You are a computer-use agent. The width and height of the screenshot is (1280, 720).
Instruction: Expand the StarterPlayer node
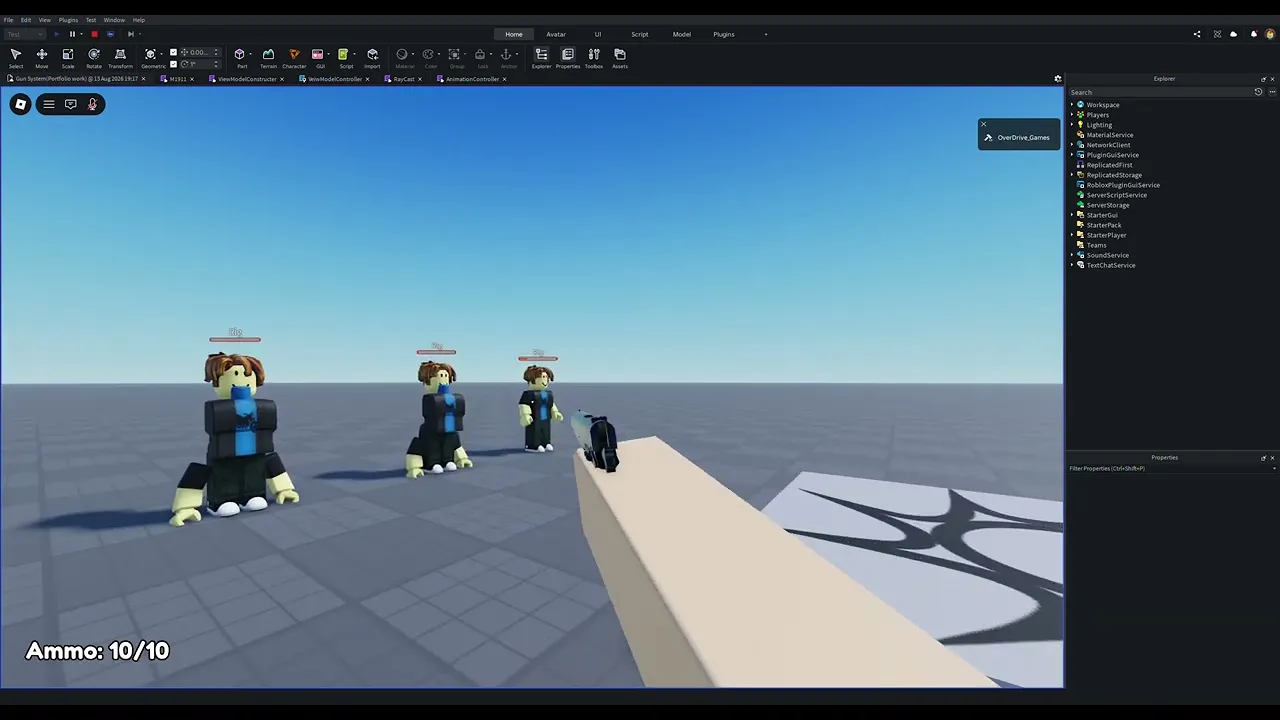click(1072, 235)
